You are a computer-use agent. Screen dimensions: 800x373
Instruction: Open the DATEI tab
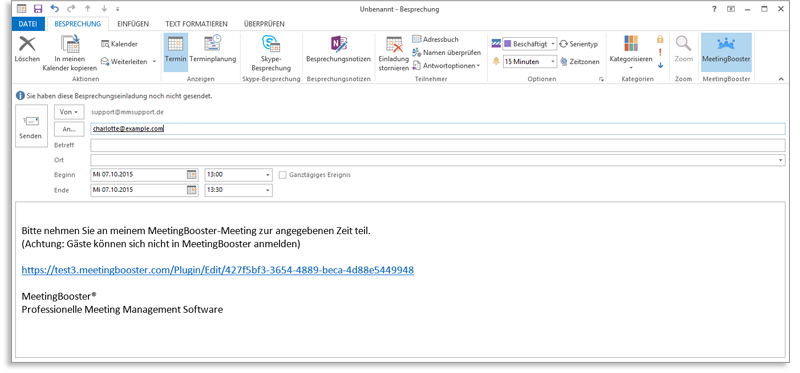click(28, 23)
